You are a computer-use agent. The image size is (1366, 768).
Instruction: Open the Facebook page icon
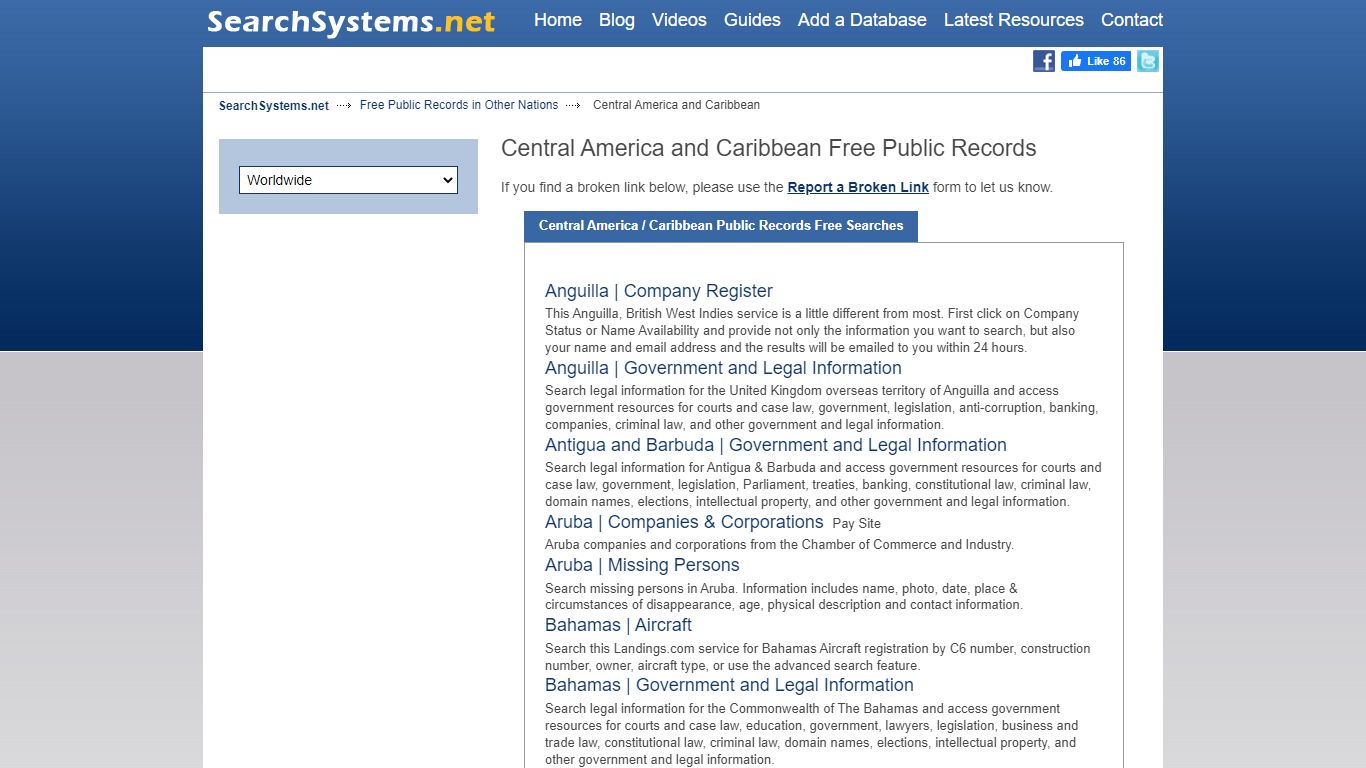(1044, 61)
